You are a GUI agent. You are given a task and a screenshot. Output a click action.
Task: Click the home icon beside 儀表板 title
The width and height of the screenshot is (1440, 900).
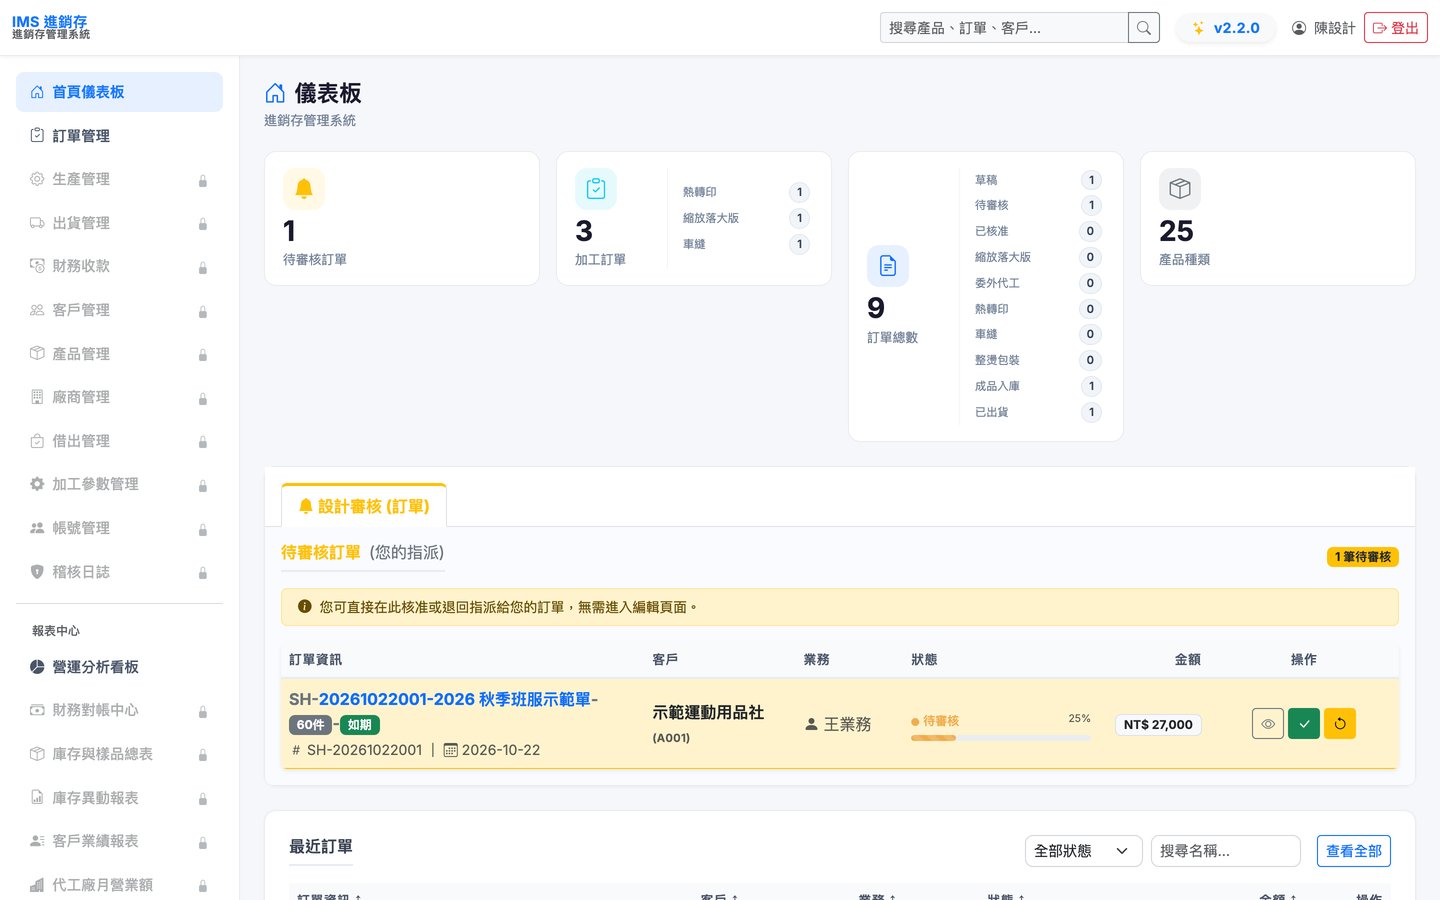pyautogui.click(x=275, y=93)
